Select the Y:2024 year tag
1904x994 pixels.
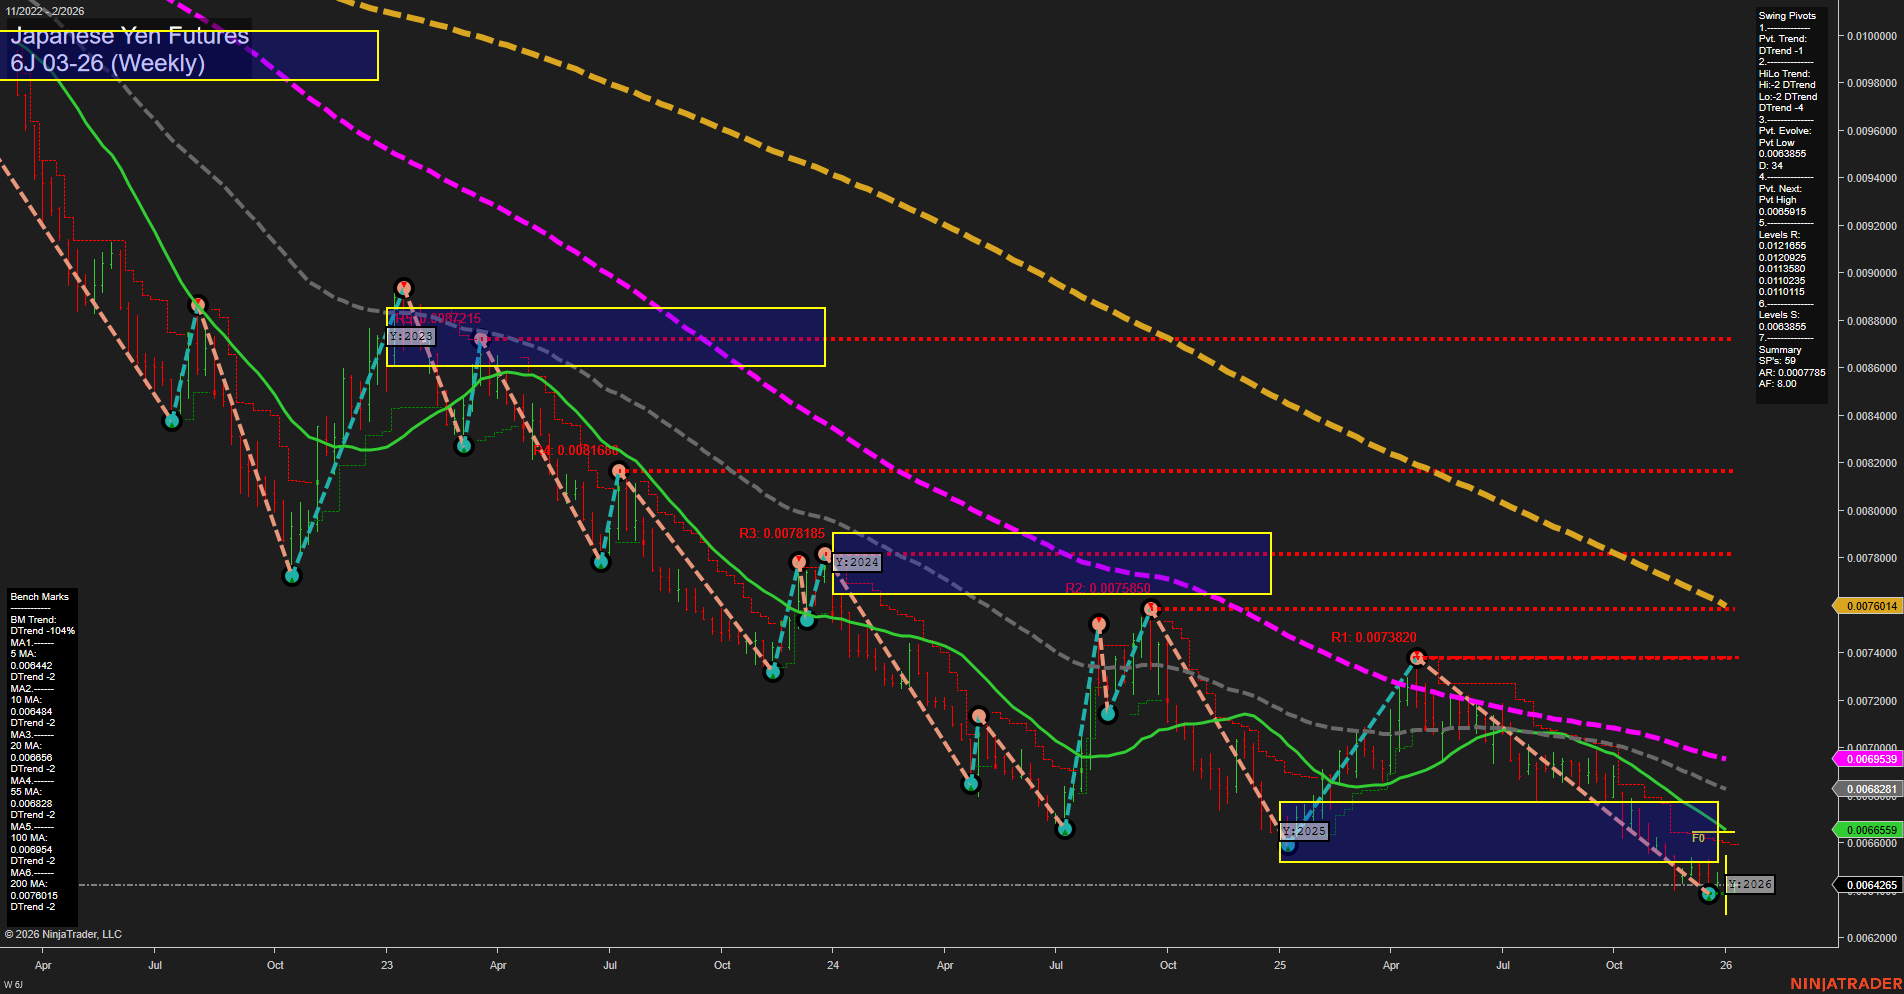(856, 562)
